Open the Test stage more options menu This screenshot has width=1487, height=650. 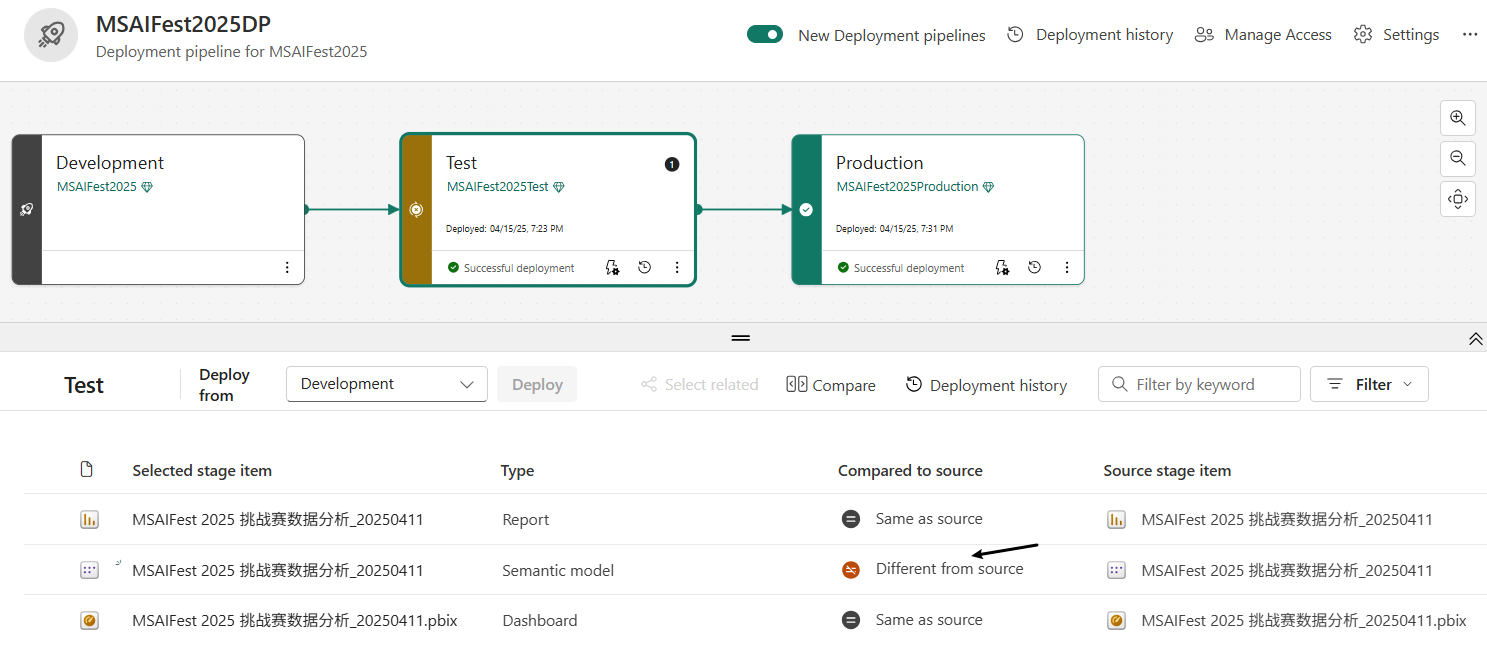click(x=677, y=268)
